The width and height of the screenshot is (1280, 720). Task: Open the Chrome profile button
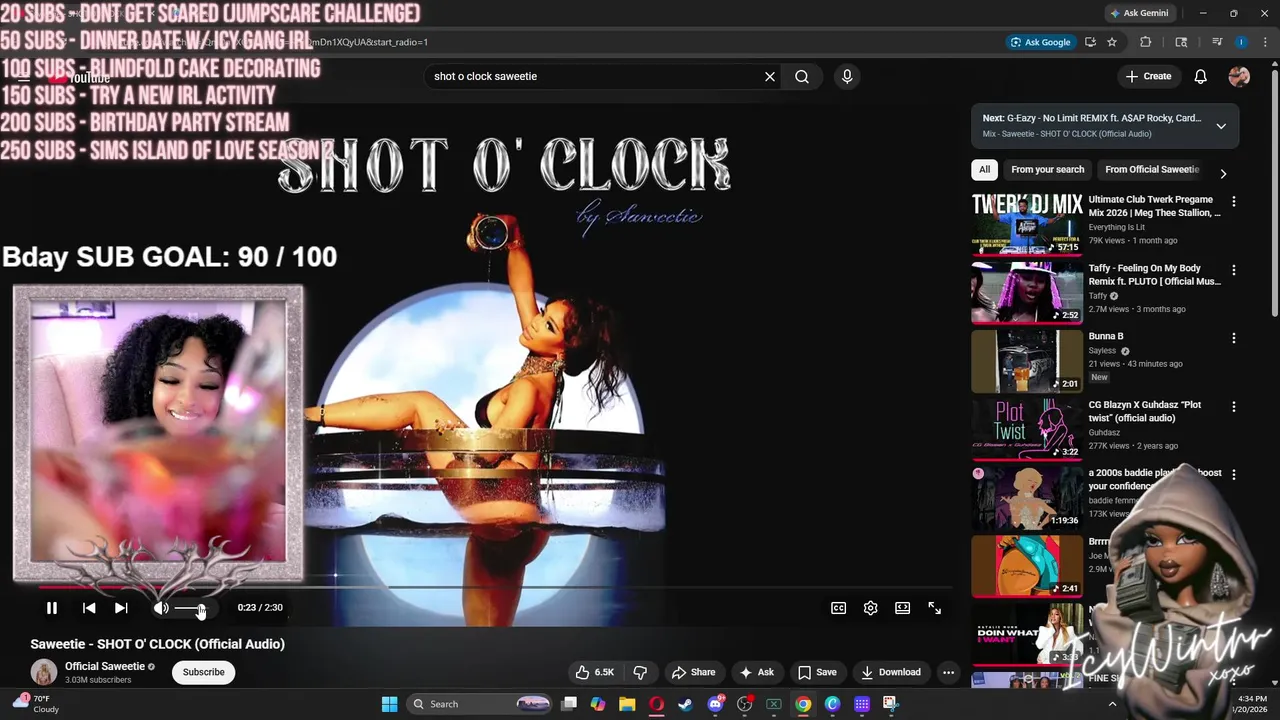1241,42
